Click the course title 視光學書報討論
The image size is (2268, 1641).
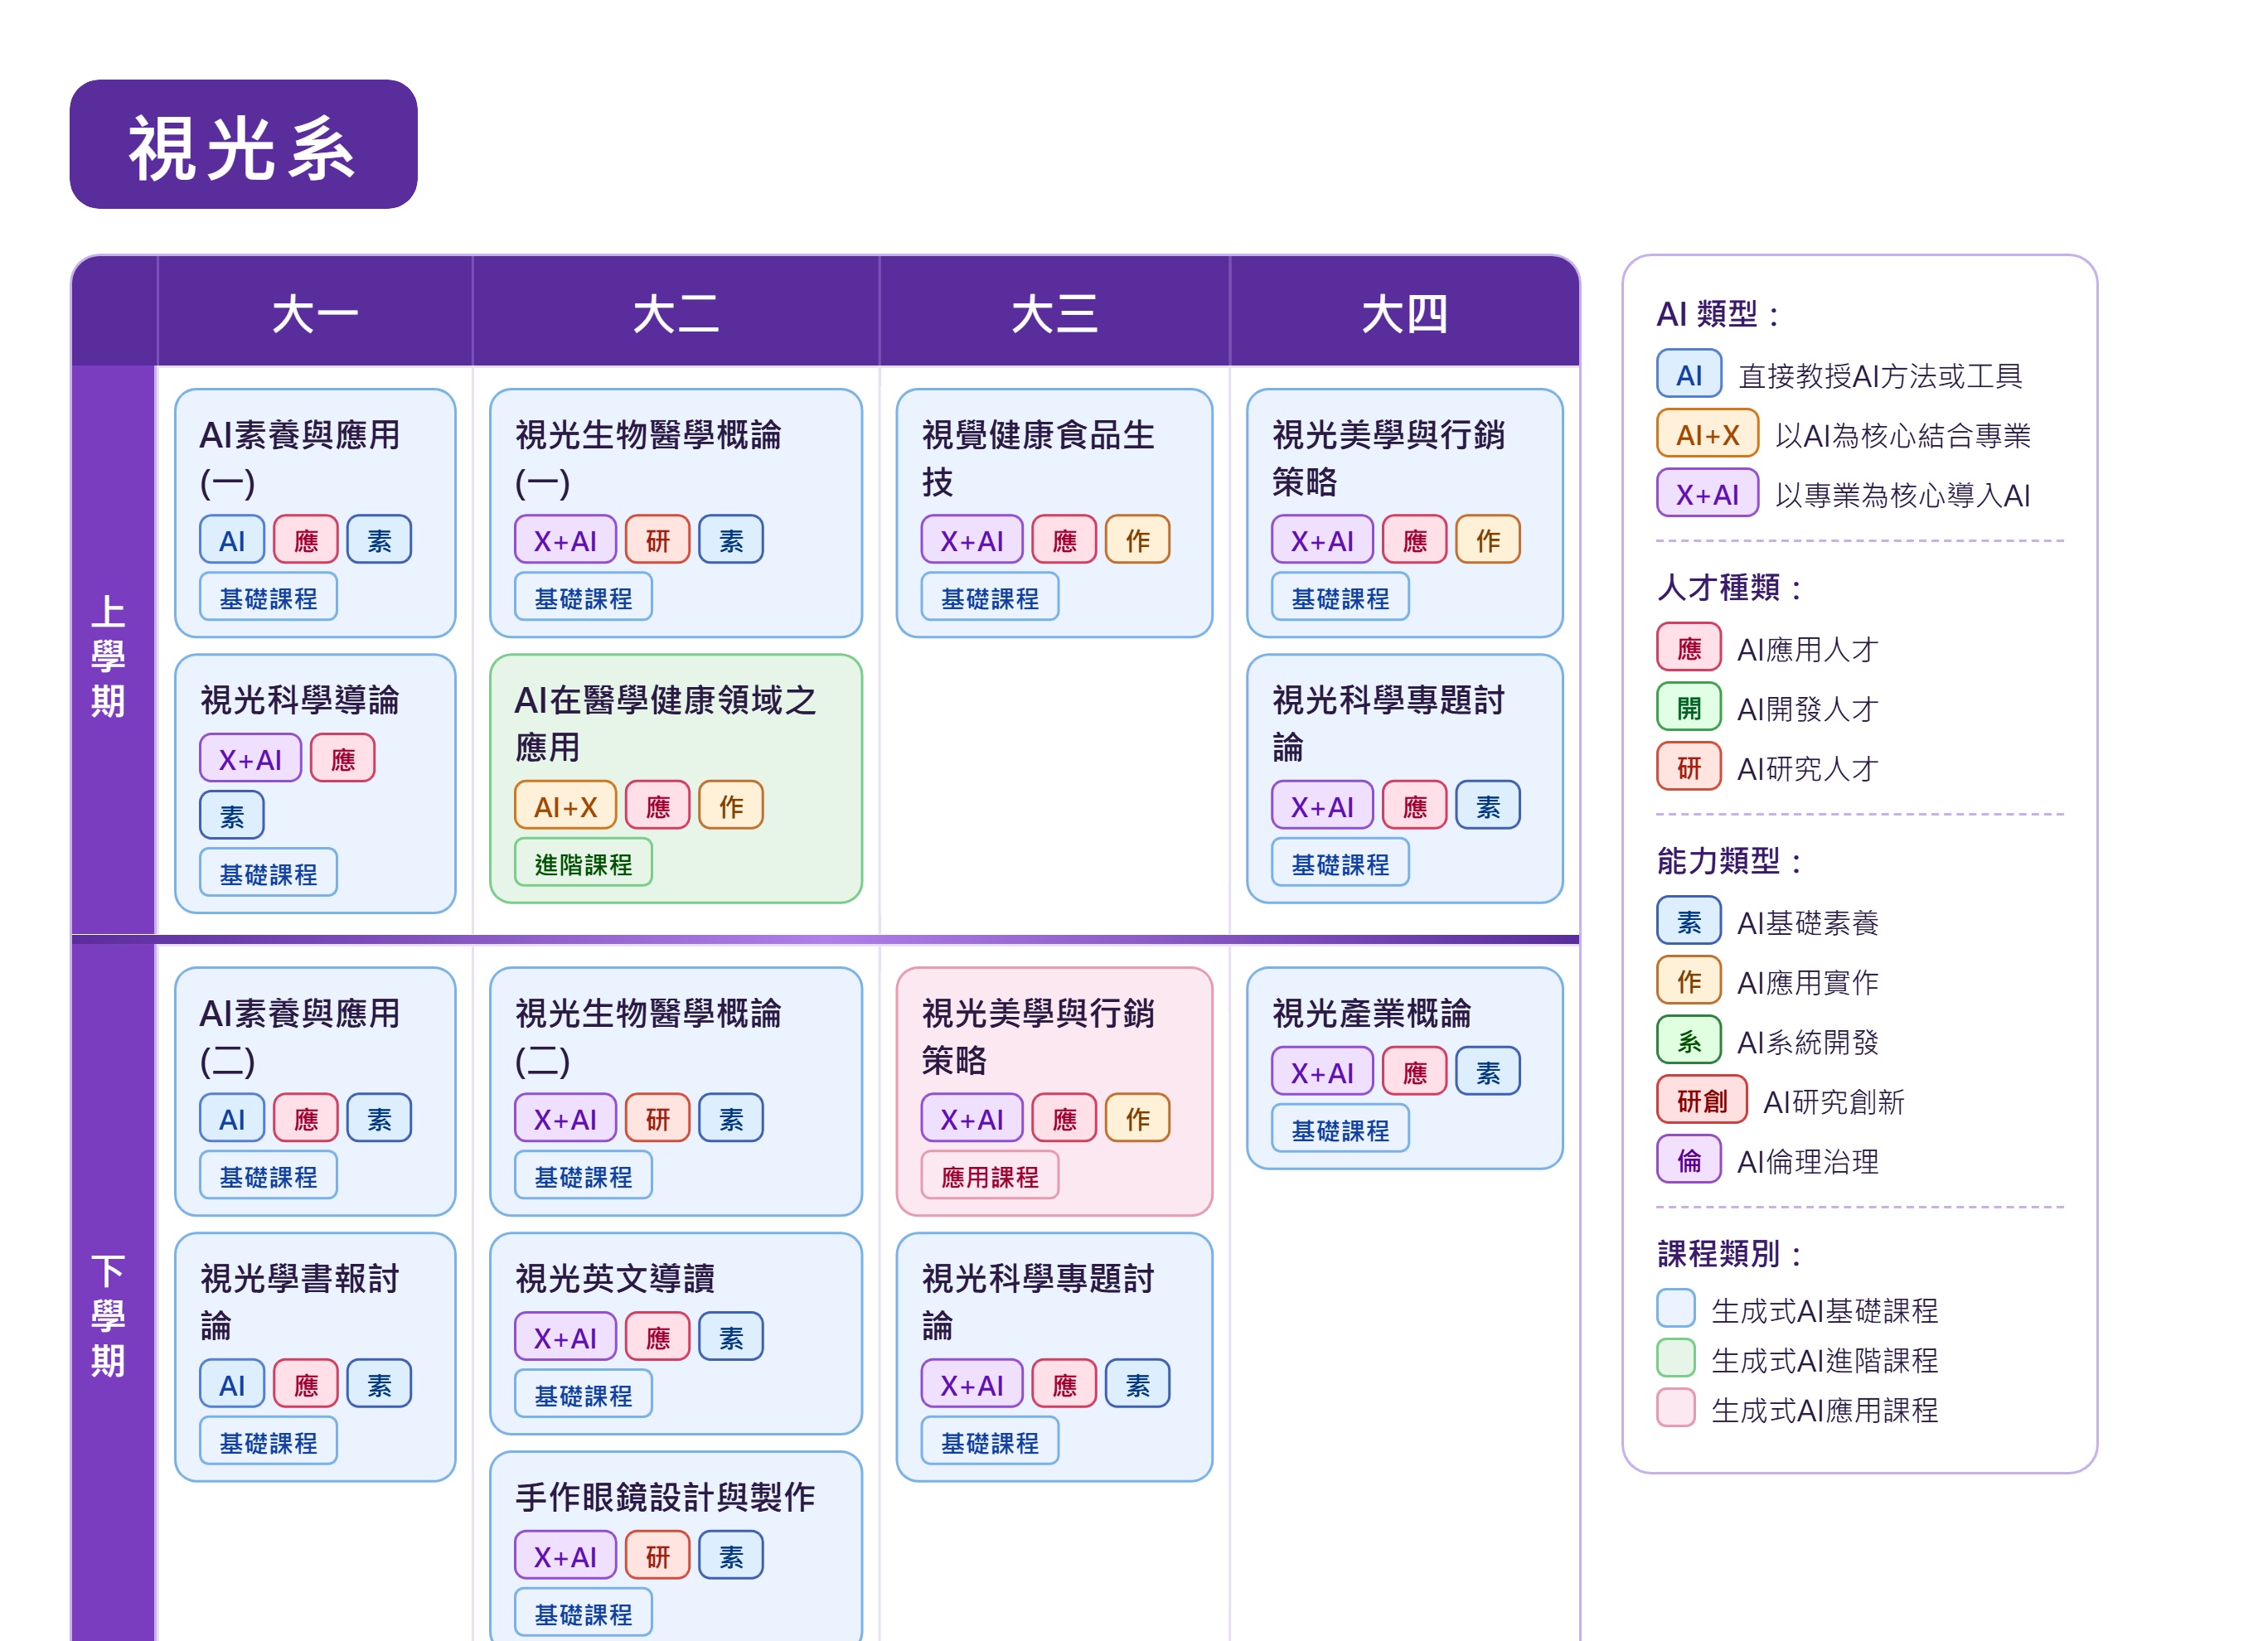(x=299, y=1302)
